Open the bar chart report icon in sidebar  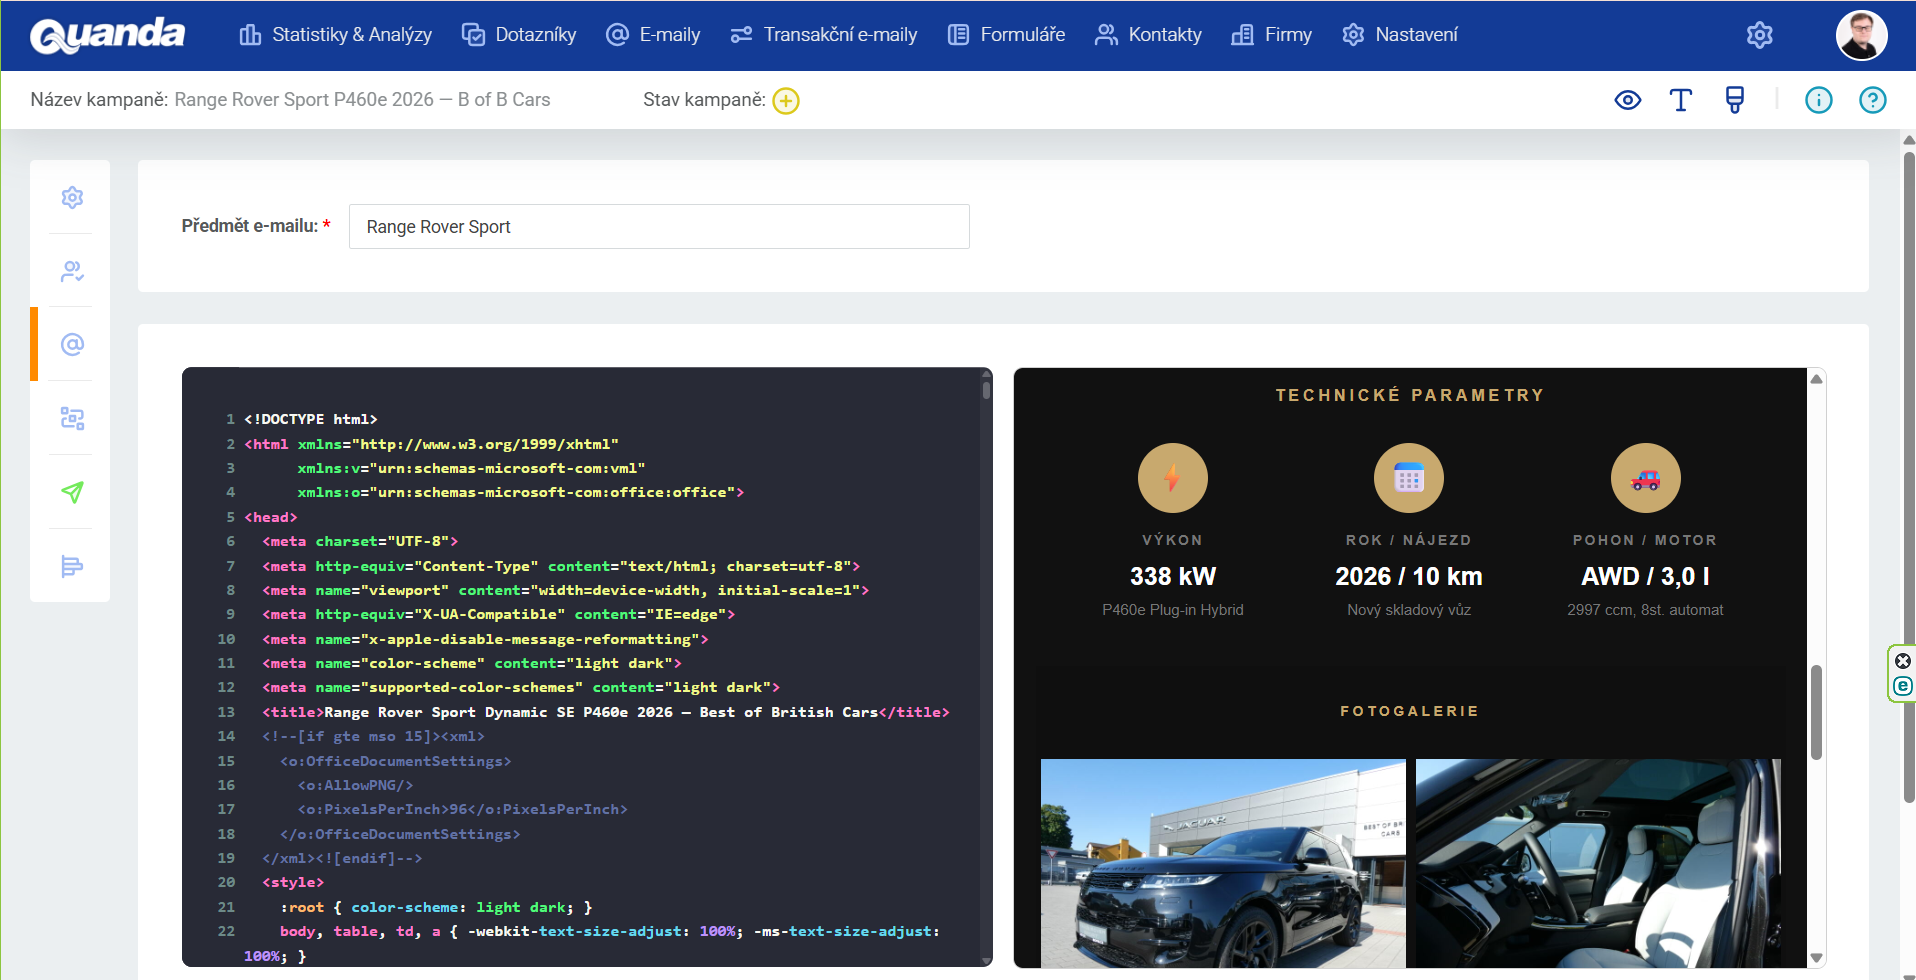pyautogui.click(x=72, y=567)
